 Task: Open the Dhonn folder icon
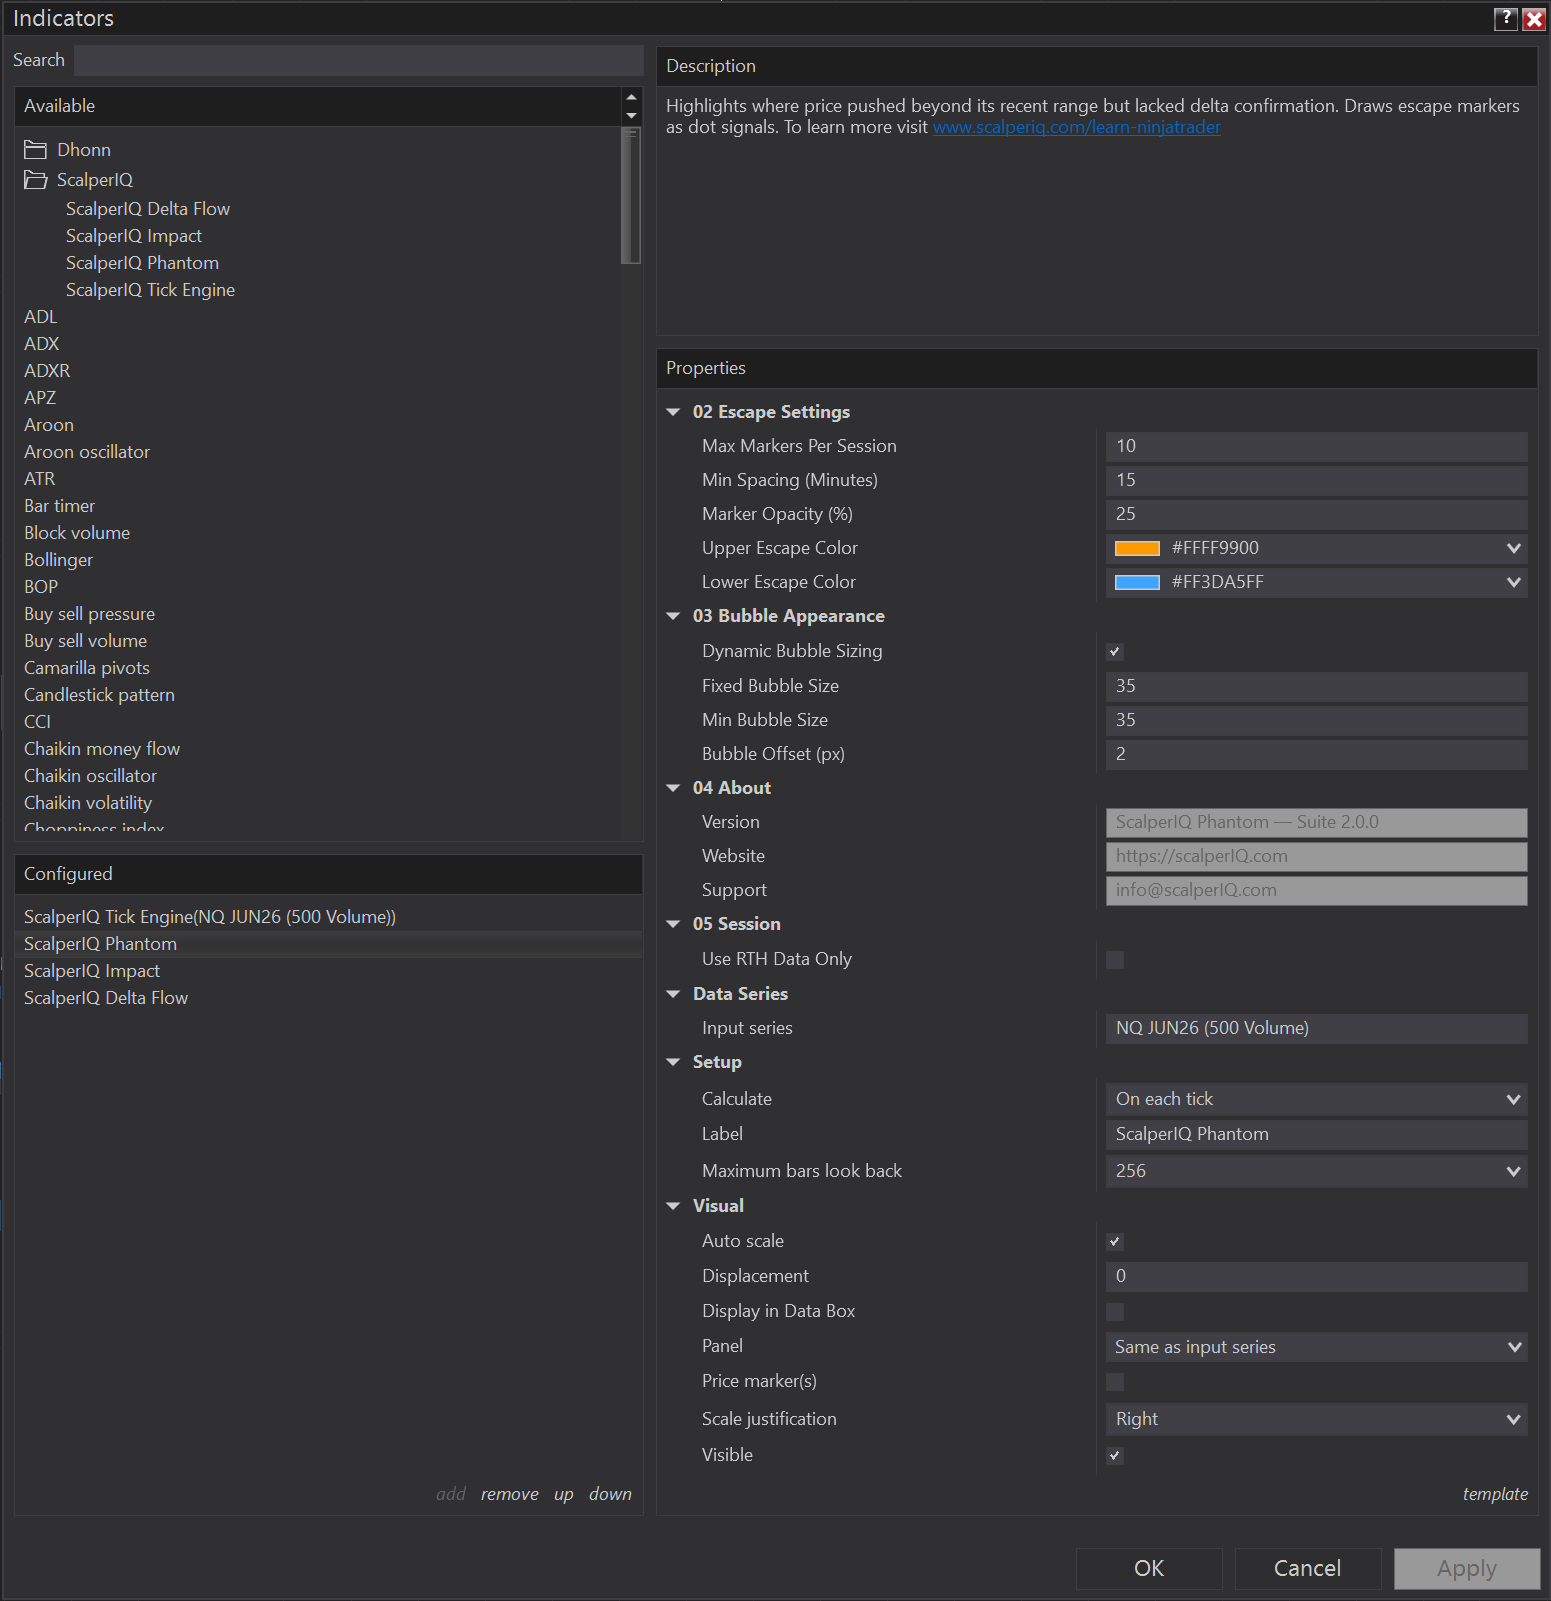[36, 150]
